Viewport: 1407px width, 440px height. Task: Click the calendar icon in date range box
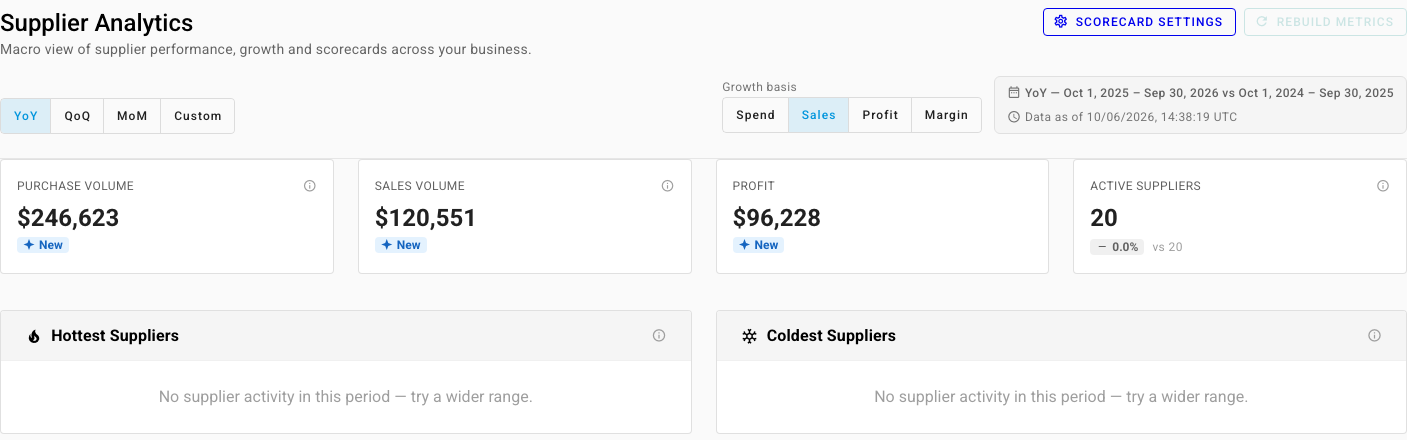coord(1014,93)
